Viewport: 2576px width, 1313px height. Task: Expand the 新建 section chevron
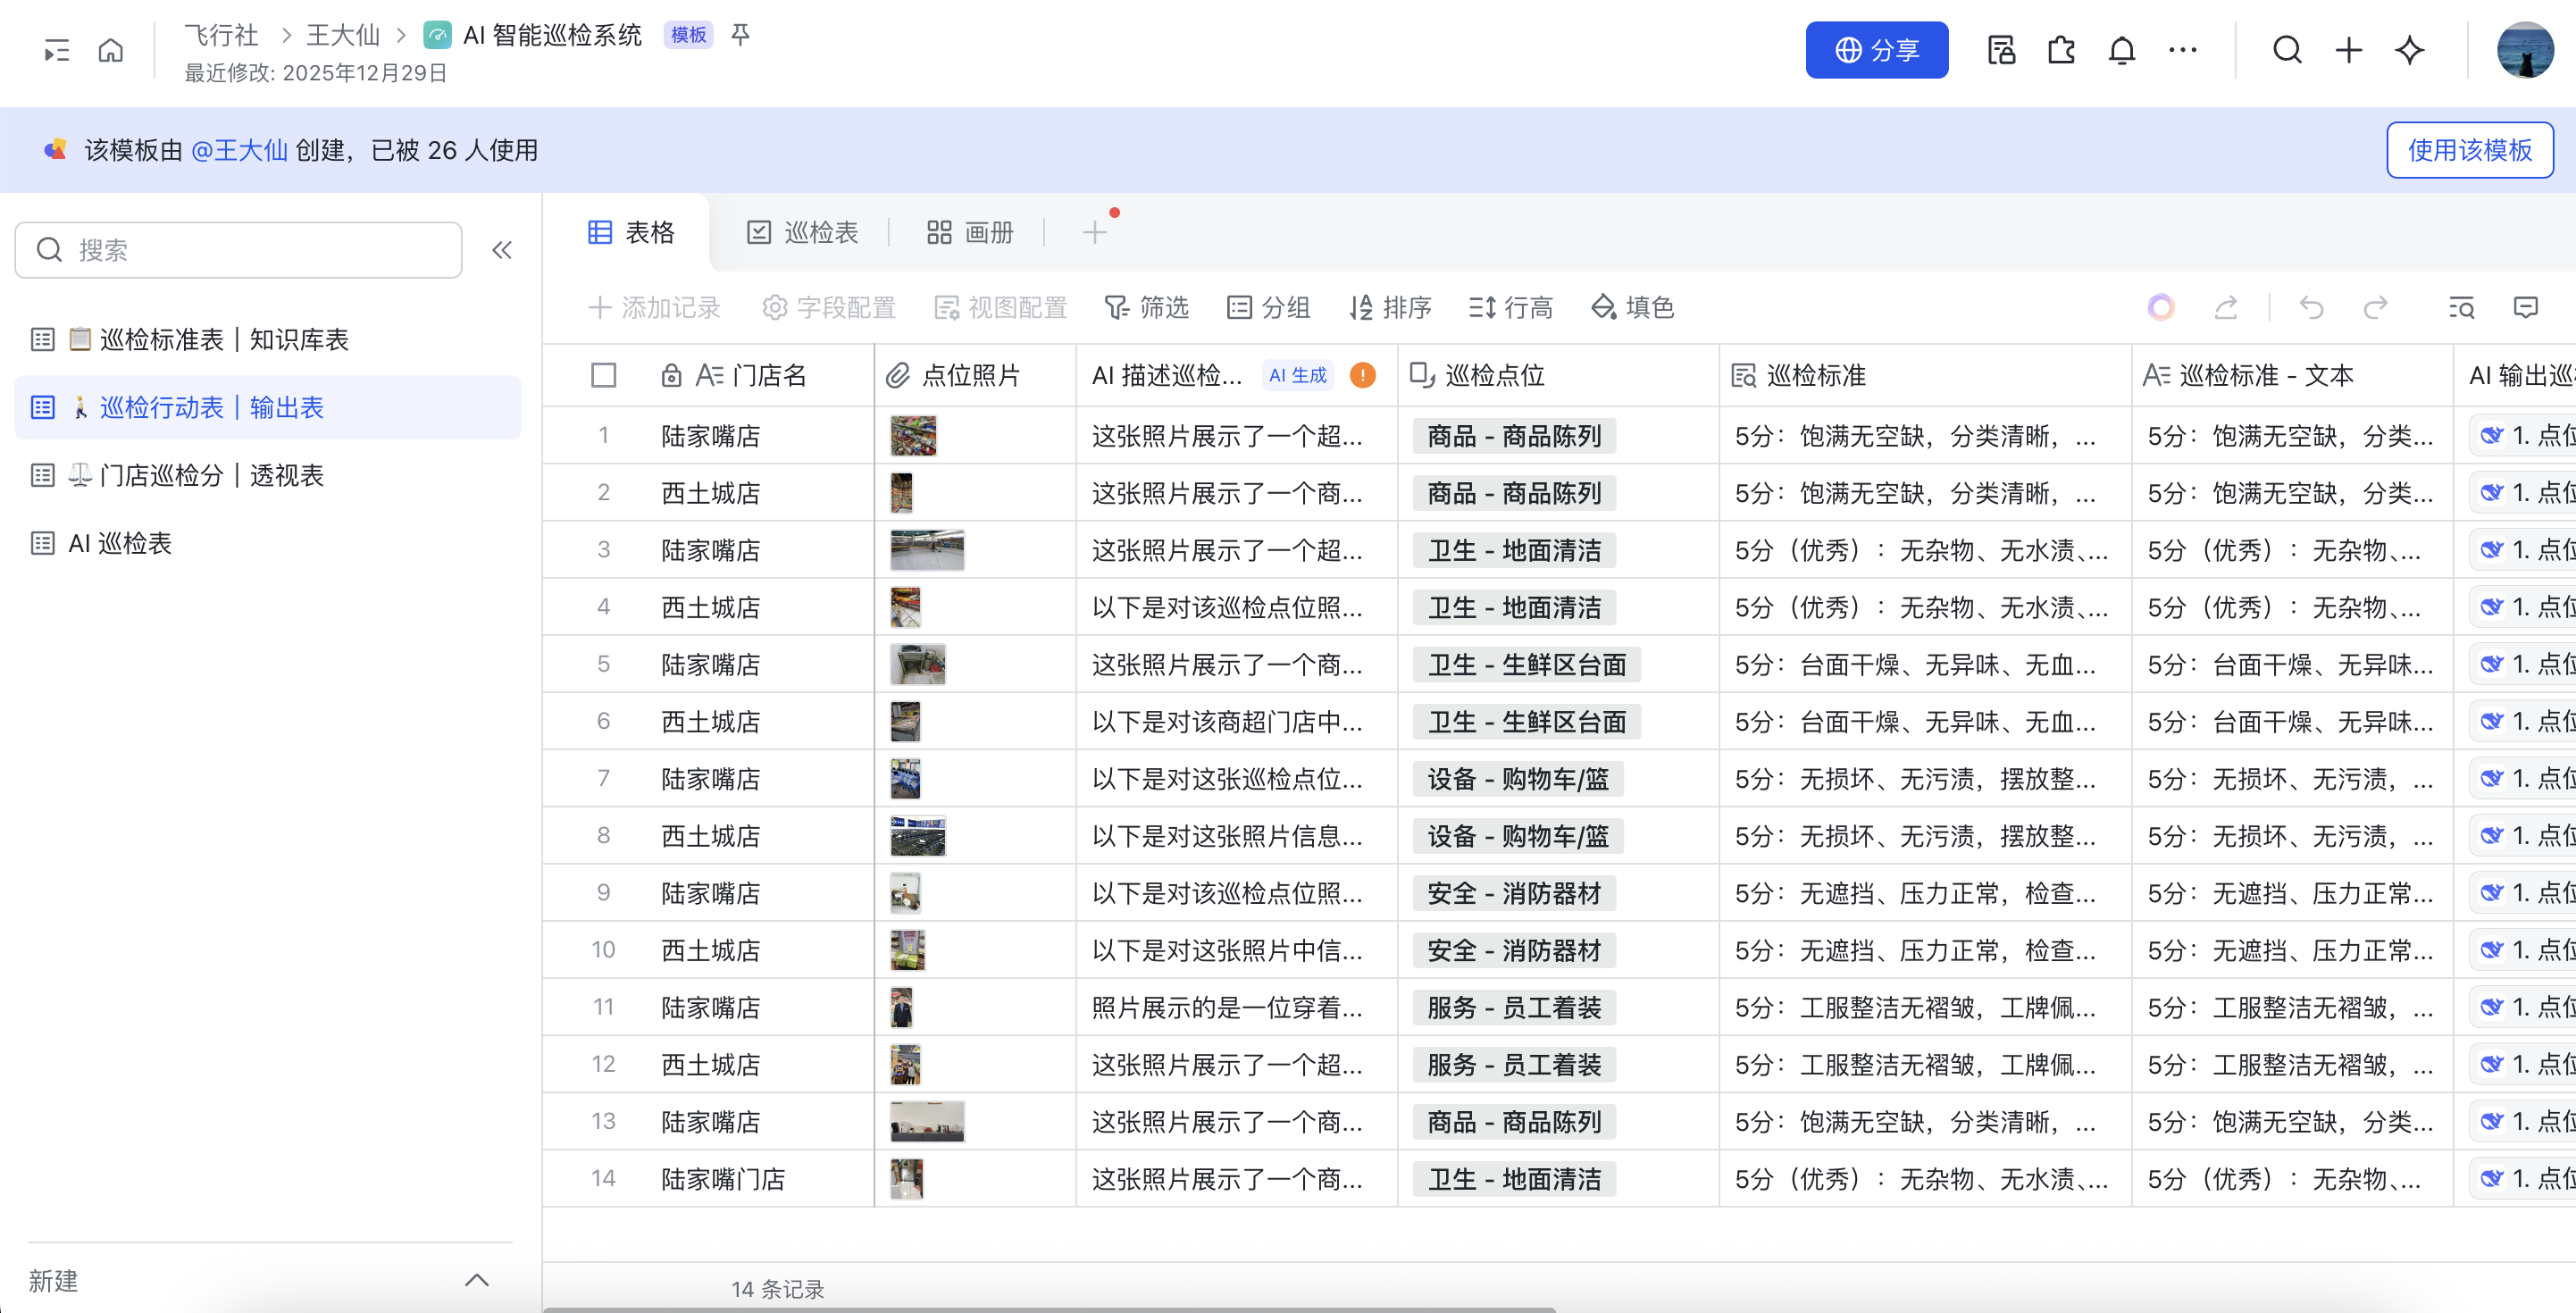(x=477, y=1280)
